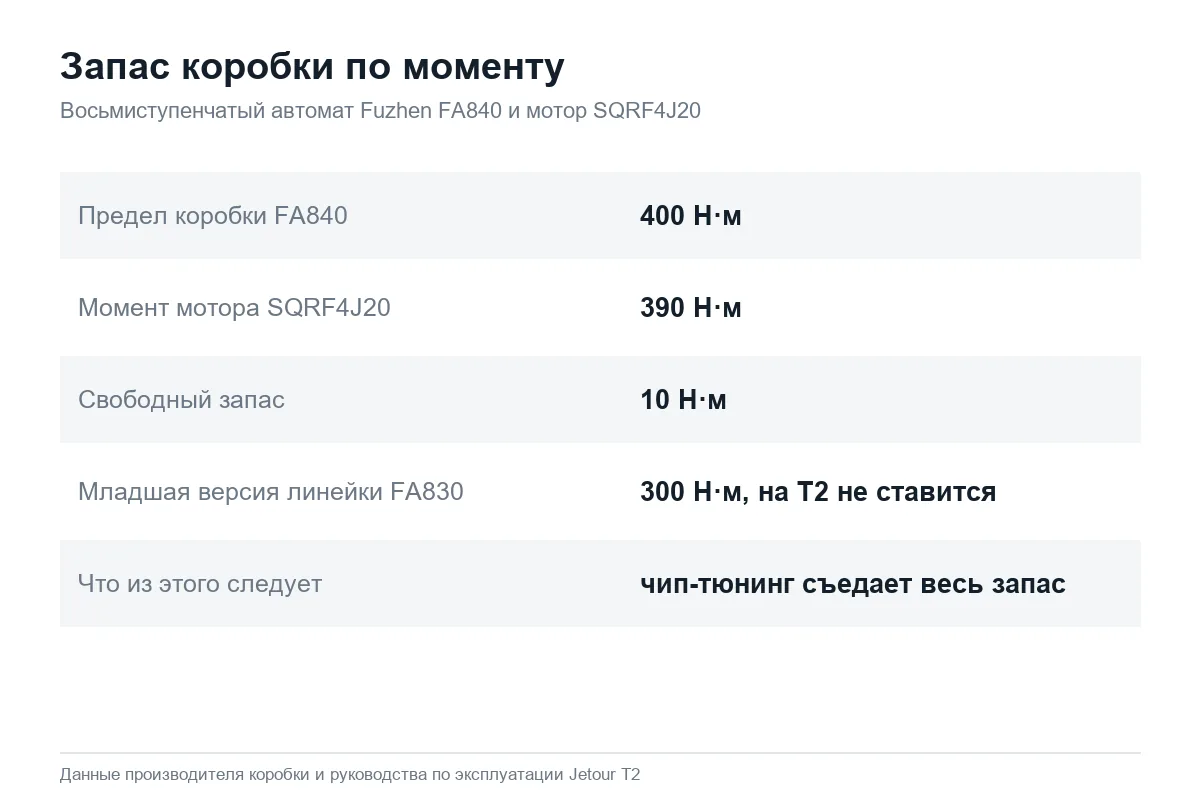The width and height of the screenshot is (1200, 800).
Task: Click the word Данные in the footer
Action: [87, 775]
